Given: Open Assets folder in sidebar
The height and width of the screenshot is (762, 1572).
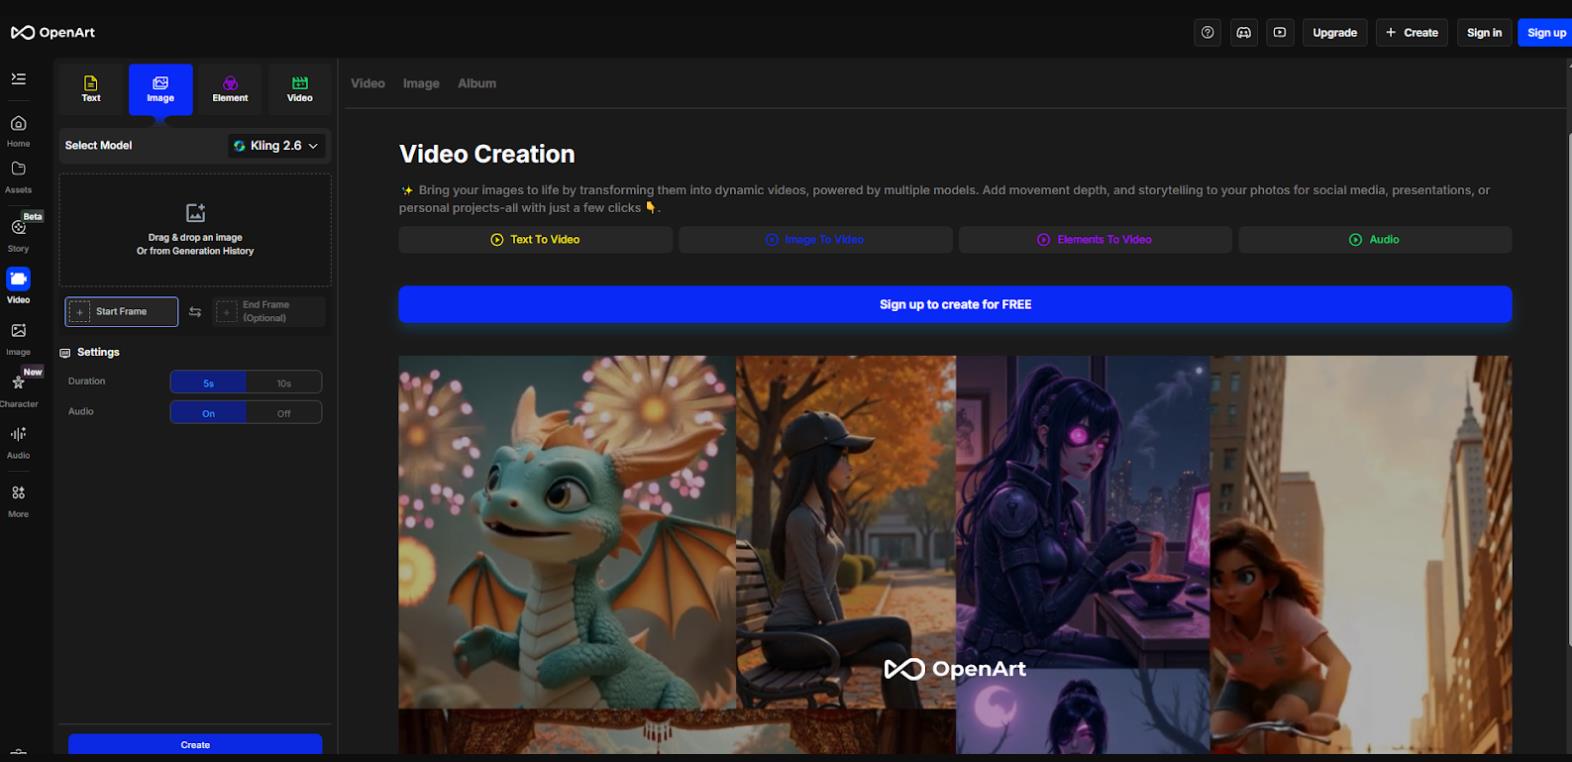Looking at the screenshot, I should tap(18, 177).
